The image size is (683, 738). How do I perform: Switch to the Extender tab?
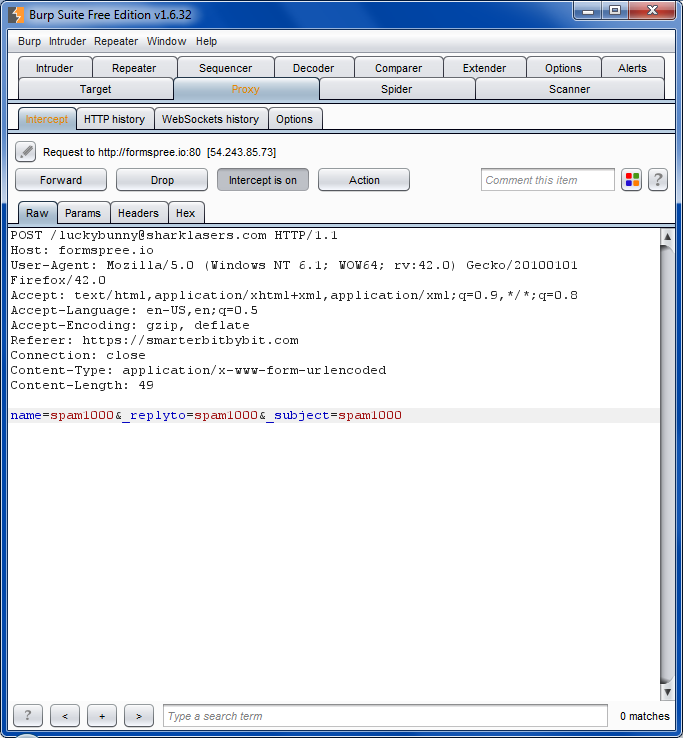click(x=484, y=68)
